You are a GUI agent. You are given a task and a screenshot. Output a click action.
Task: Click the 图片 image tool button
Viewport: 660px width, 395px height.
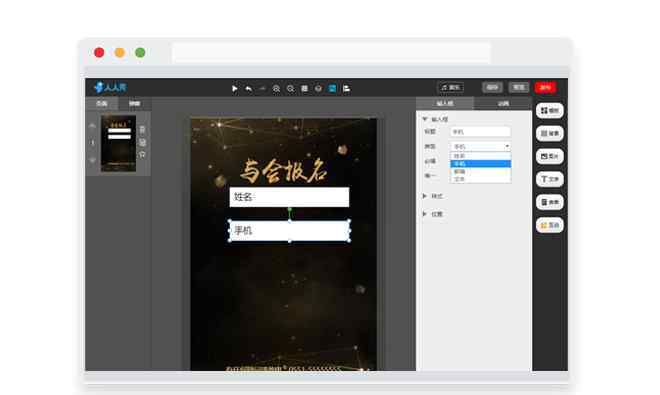click(550, 156)
